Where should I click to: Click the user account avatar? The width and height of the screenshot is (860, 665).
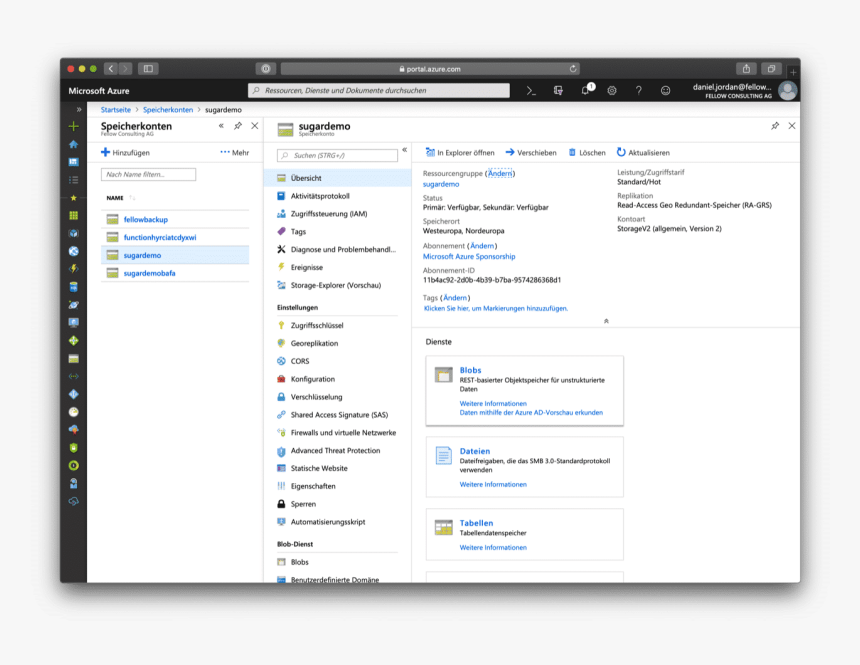[x=788, y=91]
